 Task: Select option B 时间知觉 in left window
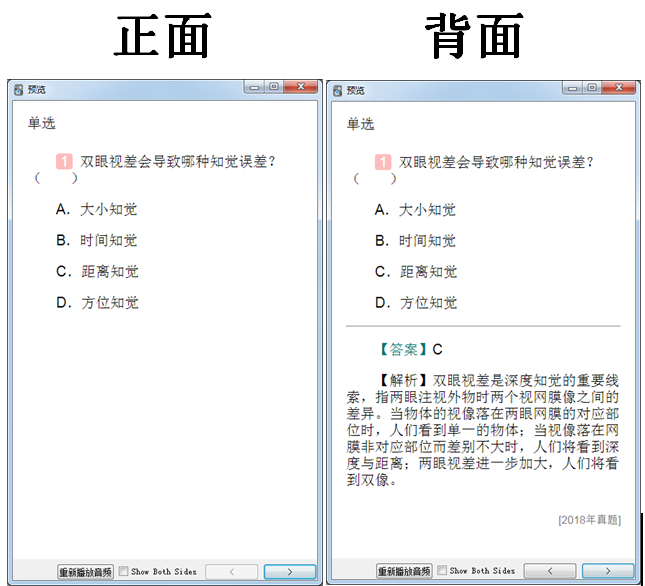tap(96, 240)
